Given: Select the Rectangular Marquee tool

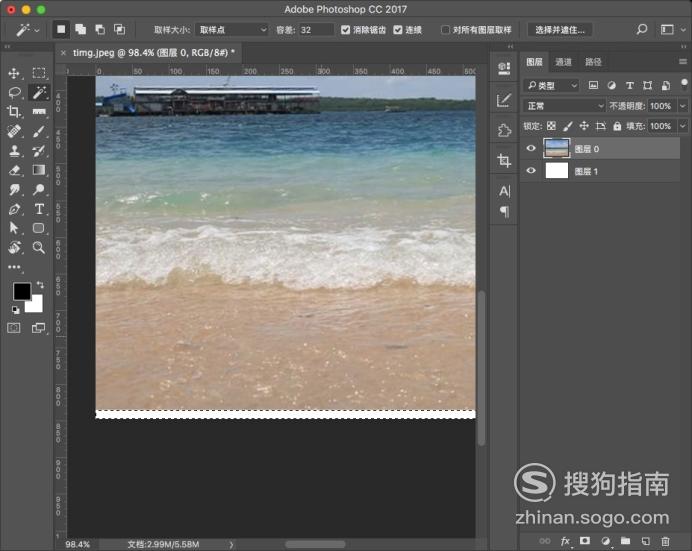Looking at the screenshot, I should pyautogui.click(x=39, y=73).
